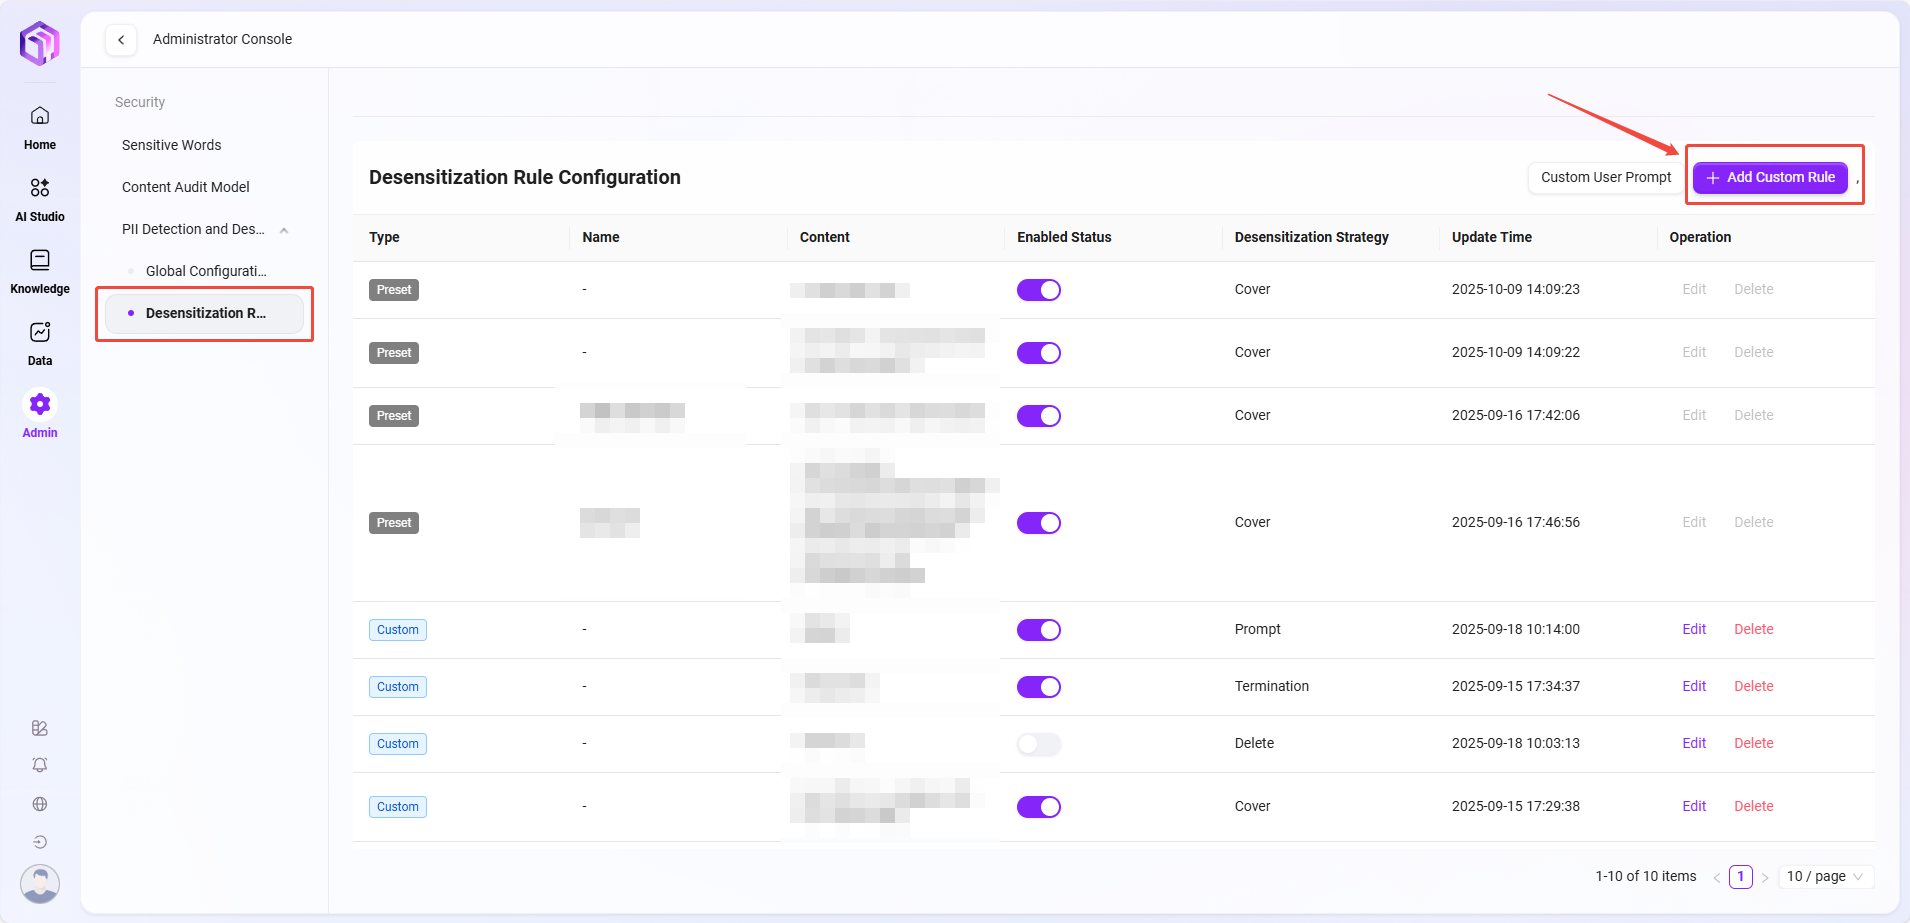Image resolution: width=1910 pixels, height=923 pixels.
Task: Open the 10 / page size dropdown
Action: 1825,877
